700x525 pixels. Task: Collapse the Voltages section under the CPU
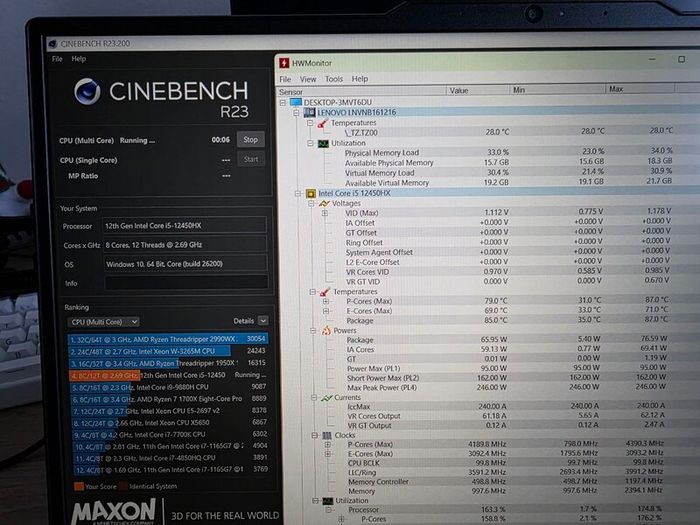[x=312, y=204]
